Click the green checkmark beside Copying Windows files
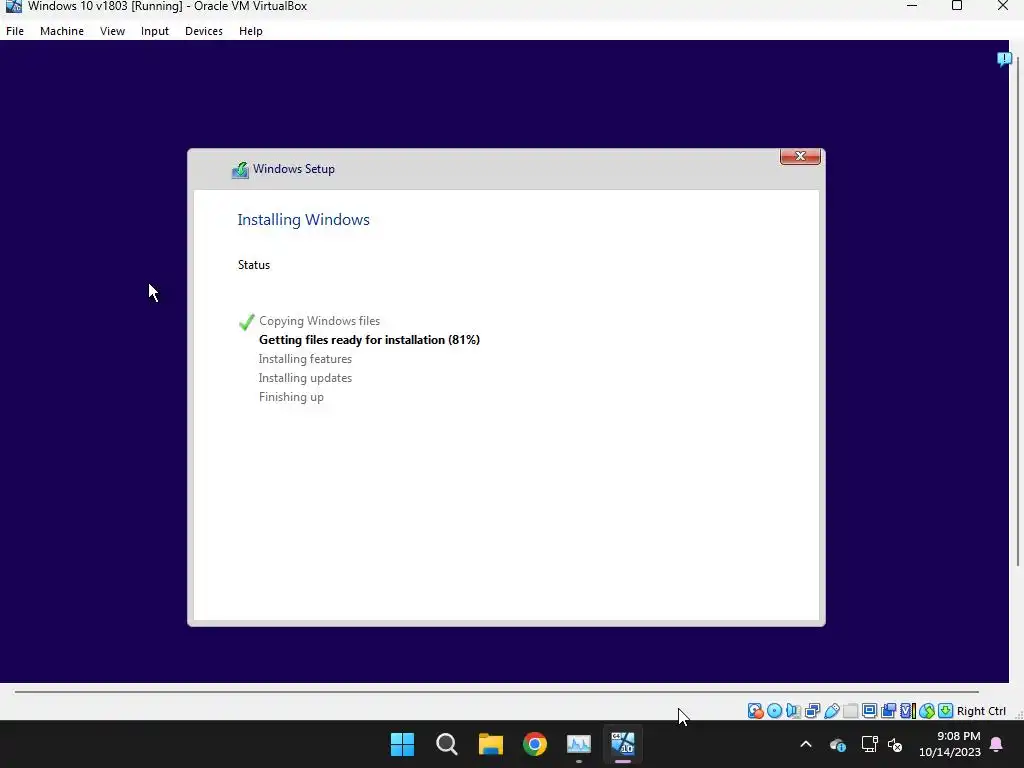 point(246,322)
